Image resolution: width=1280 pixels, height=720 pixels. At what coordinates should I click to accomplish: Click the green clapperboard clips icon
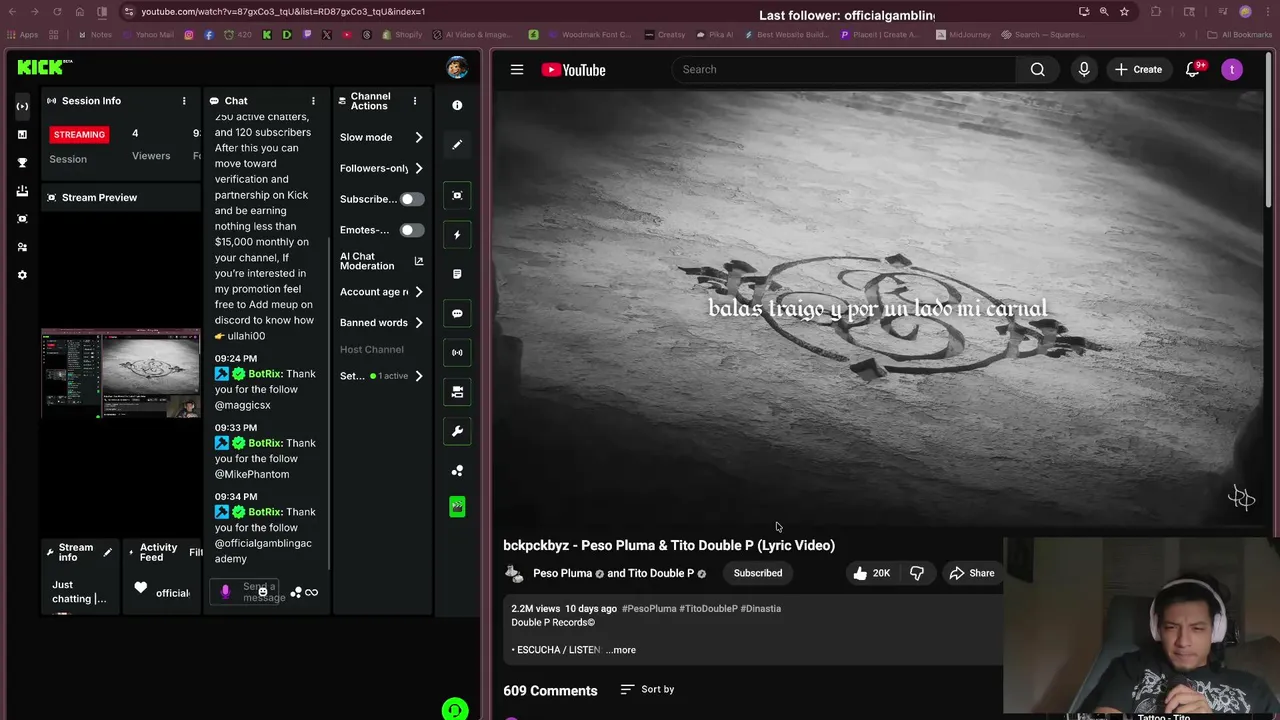[457, 507]
